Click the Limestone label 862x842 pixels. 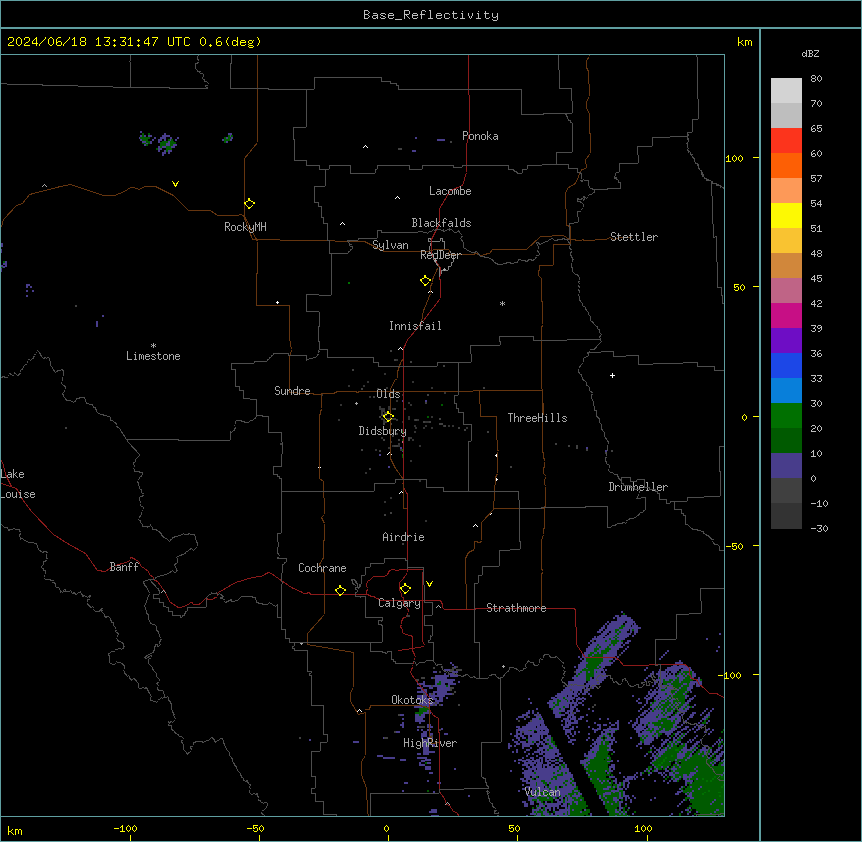point(153,356)
